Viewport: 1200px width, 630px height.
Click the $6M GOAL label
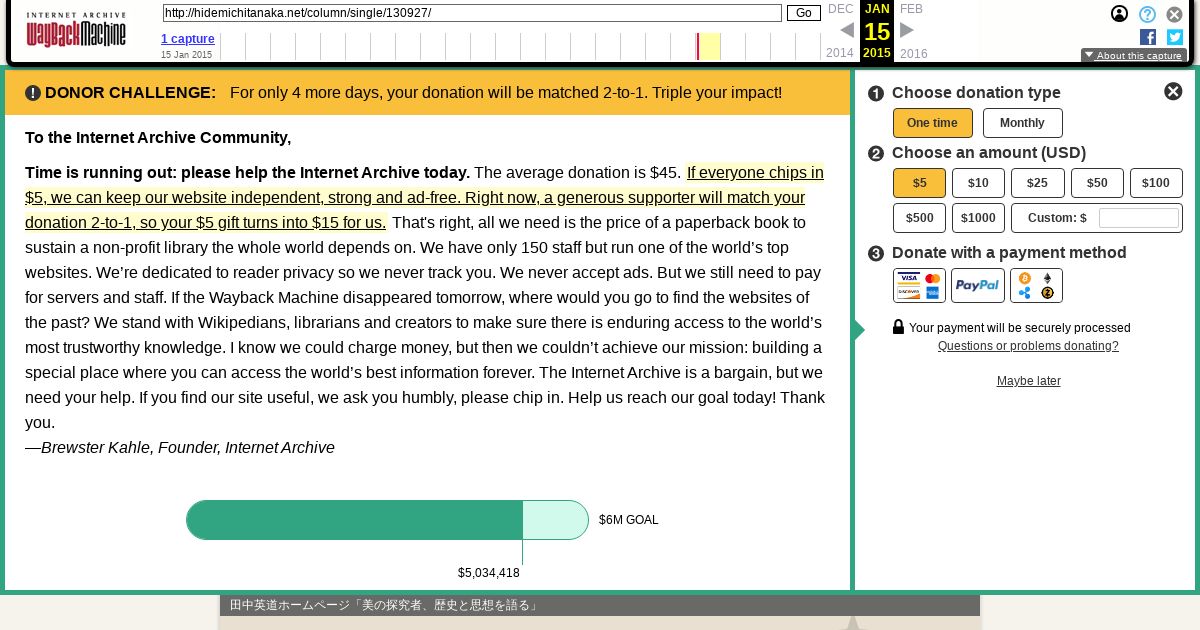pyautogui.click(x=629, y=520)
